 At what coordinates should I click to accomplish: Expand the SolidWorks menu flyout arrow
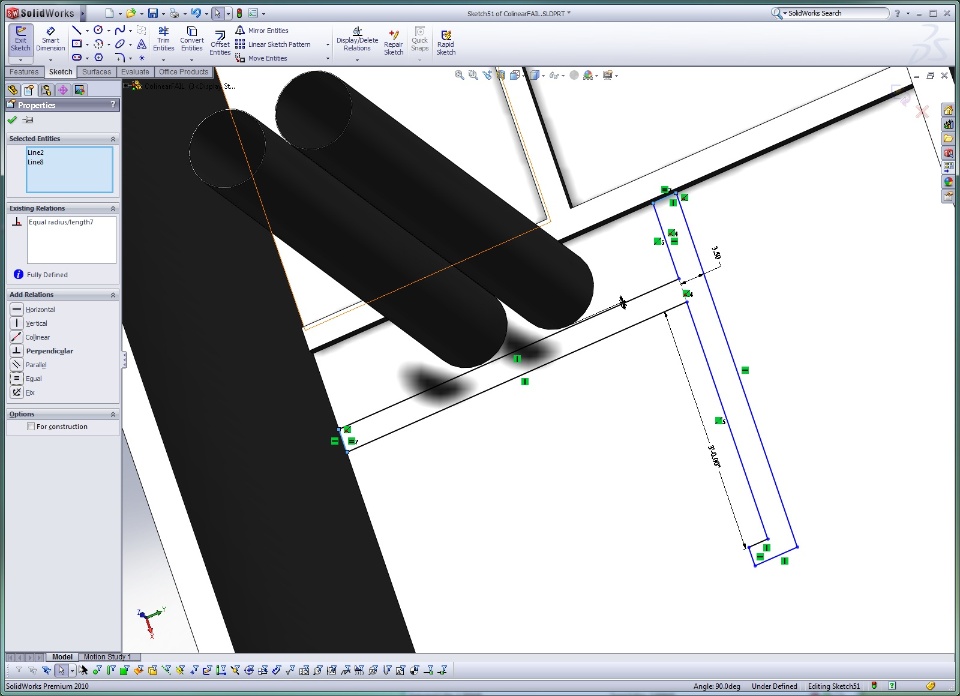pos(83,13)
